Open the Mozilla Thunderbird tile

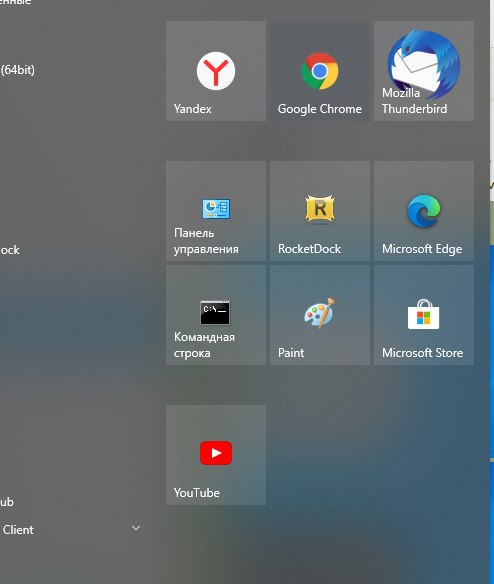(424, 71)
